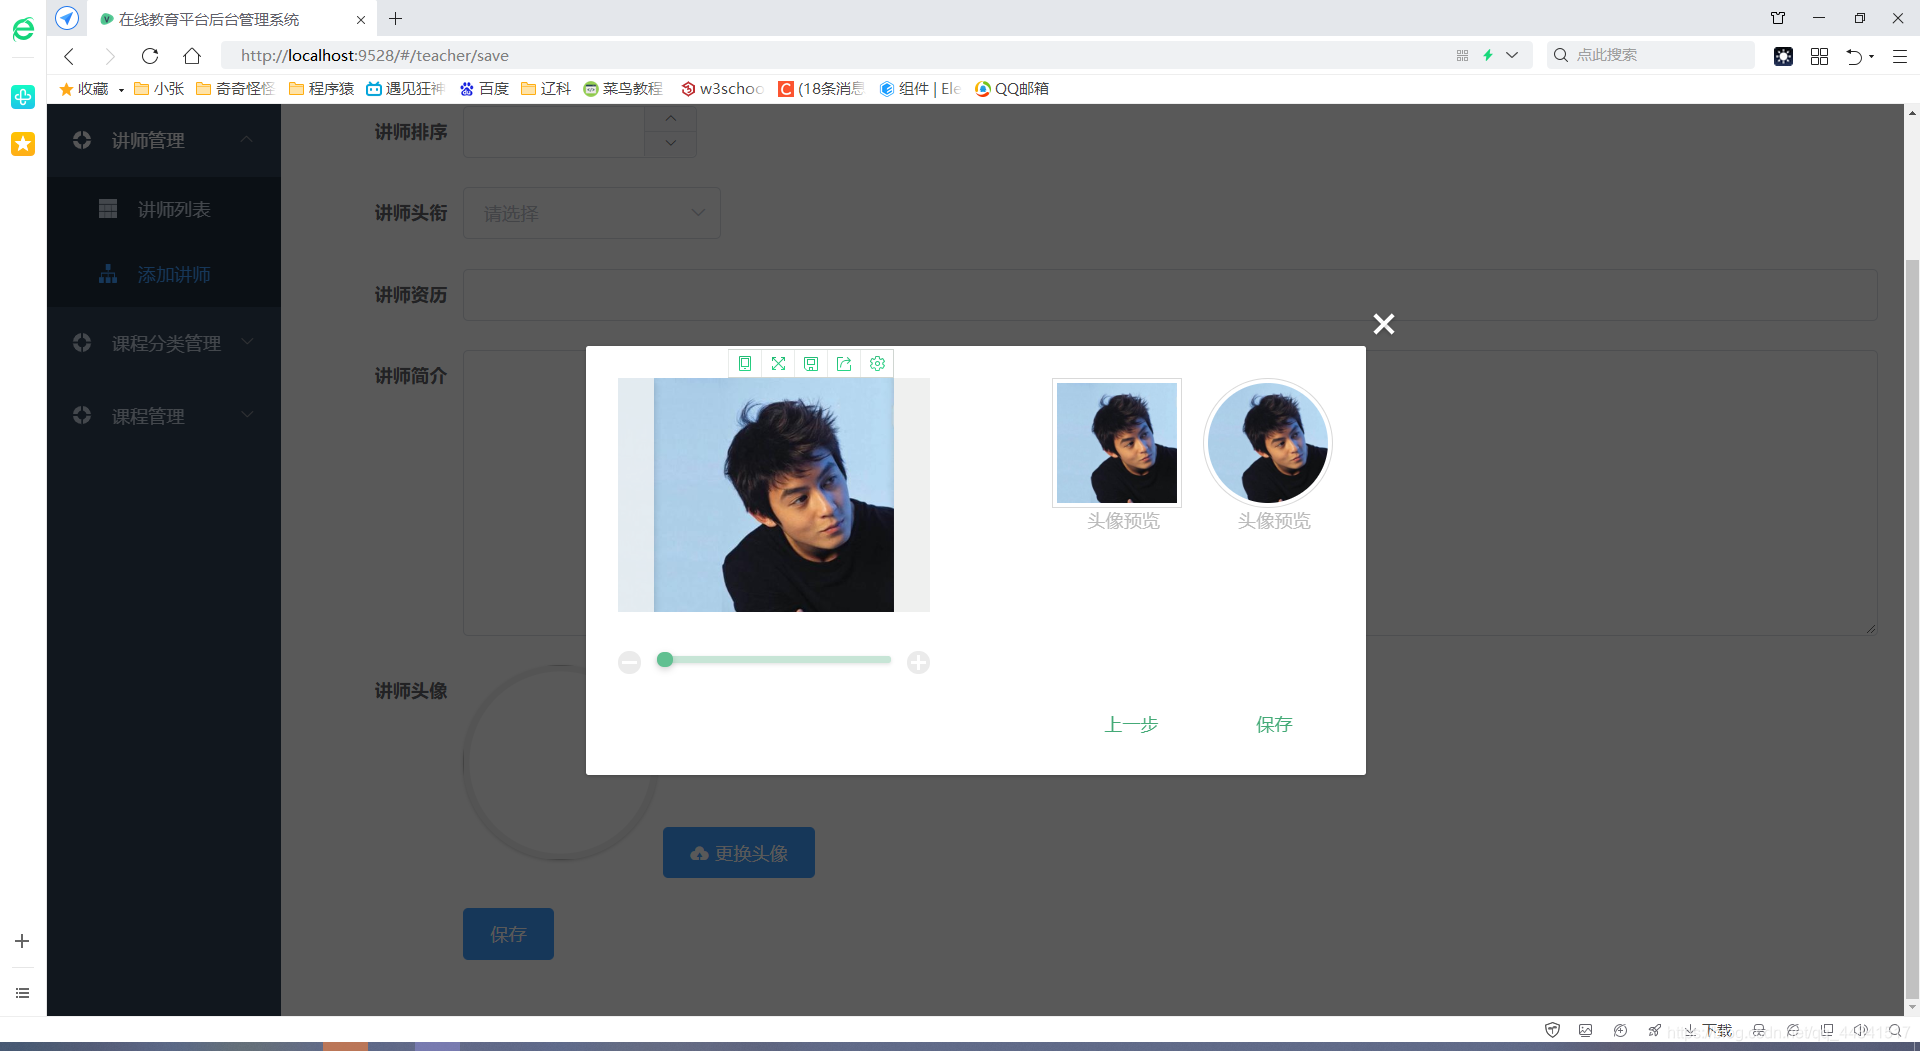Click the browser refresh button
Image resolution: width=1920 pixels, height=1051 pixels.
[x=150, y=56]
